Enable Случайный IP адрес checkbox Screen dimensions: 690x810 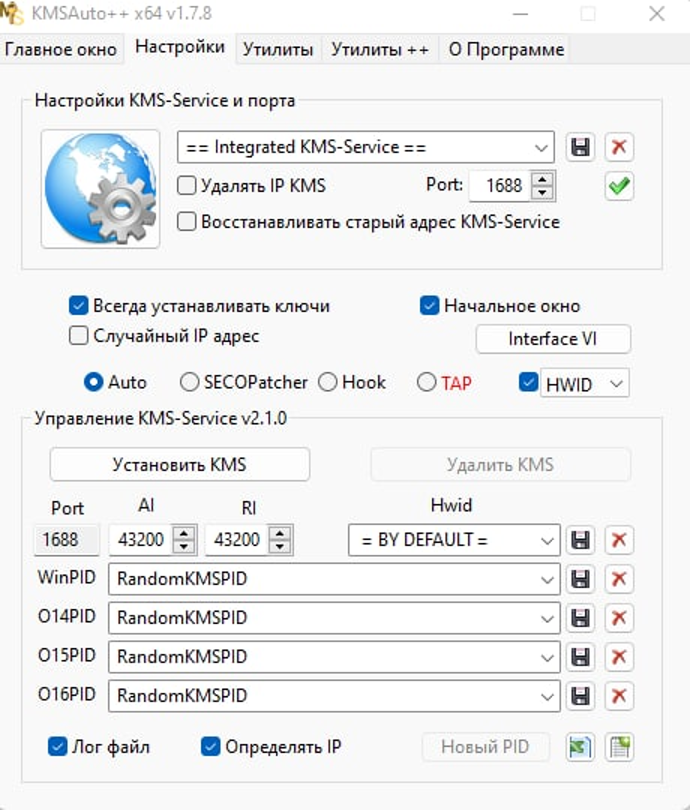(79, 336)
